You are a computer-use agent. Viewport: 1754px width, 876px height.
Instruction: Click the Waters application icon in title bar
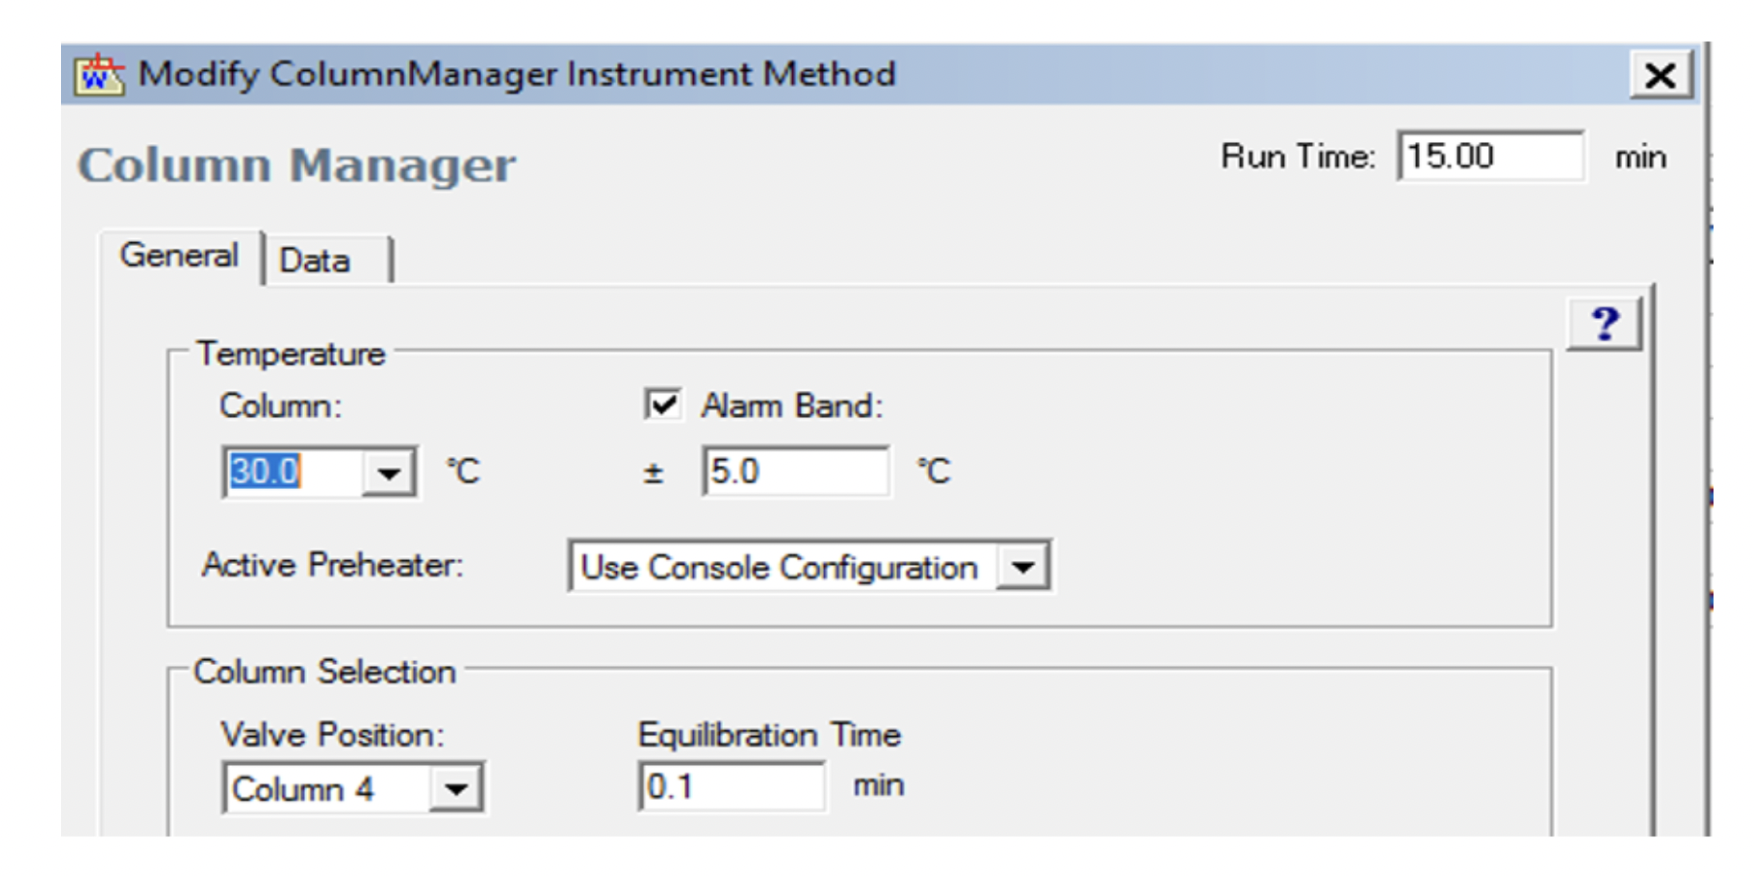99,75
